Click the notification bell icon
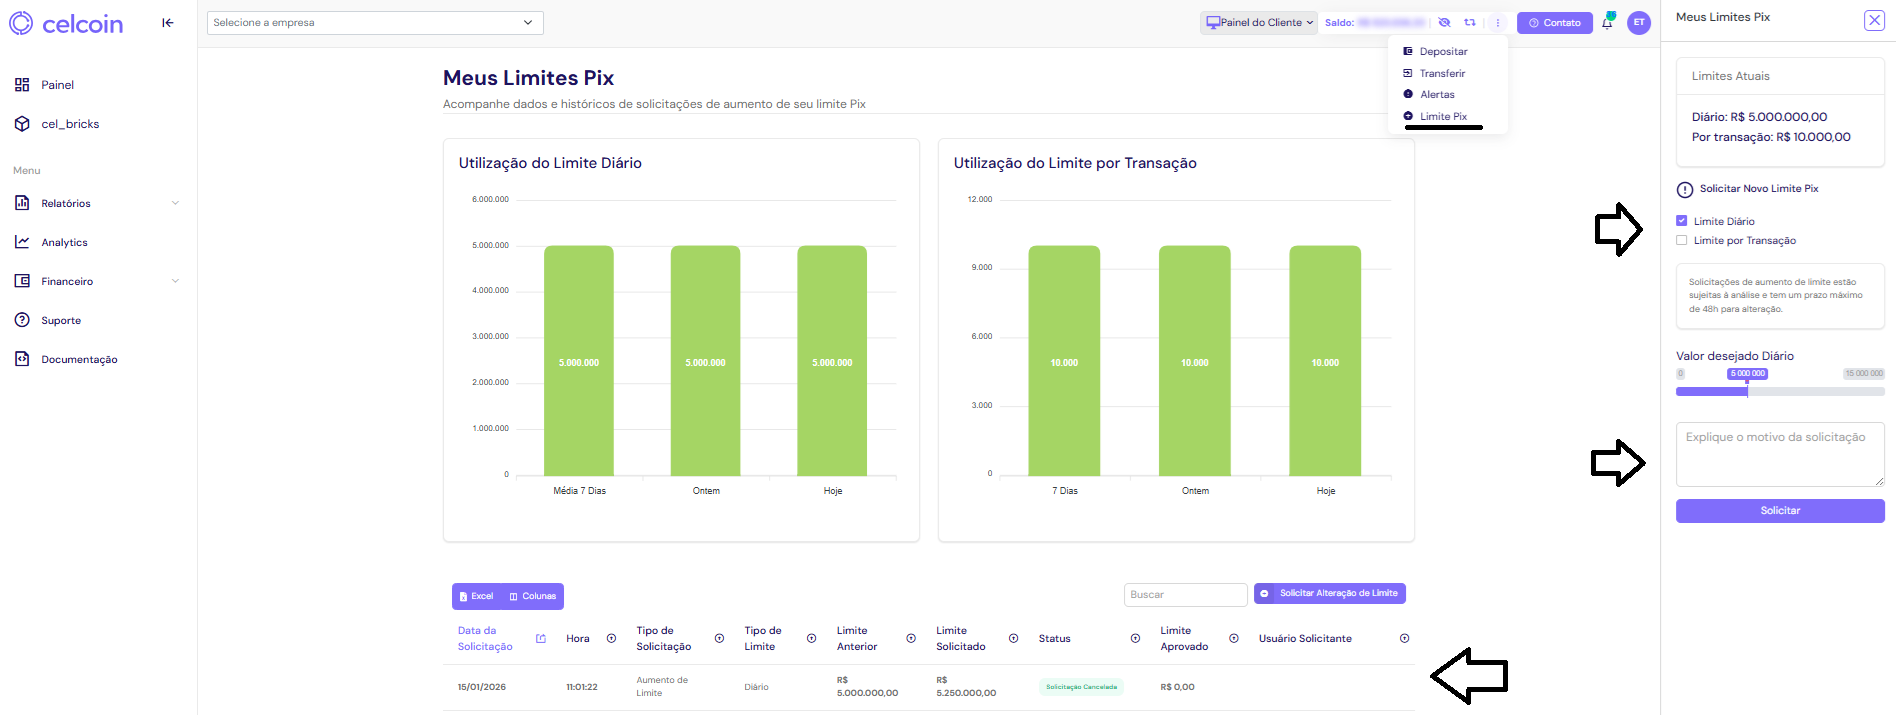Screen dimensions: 1896x715 click(x=1607, y=23)
